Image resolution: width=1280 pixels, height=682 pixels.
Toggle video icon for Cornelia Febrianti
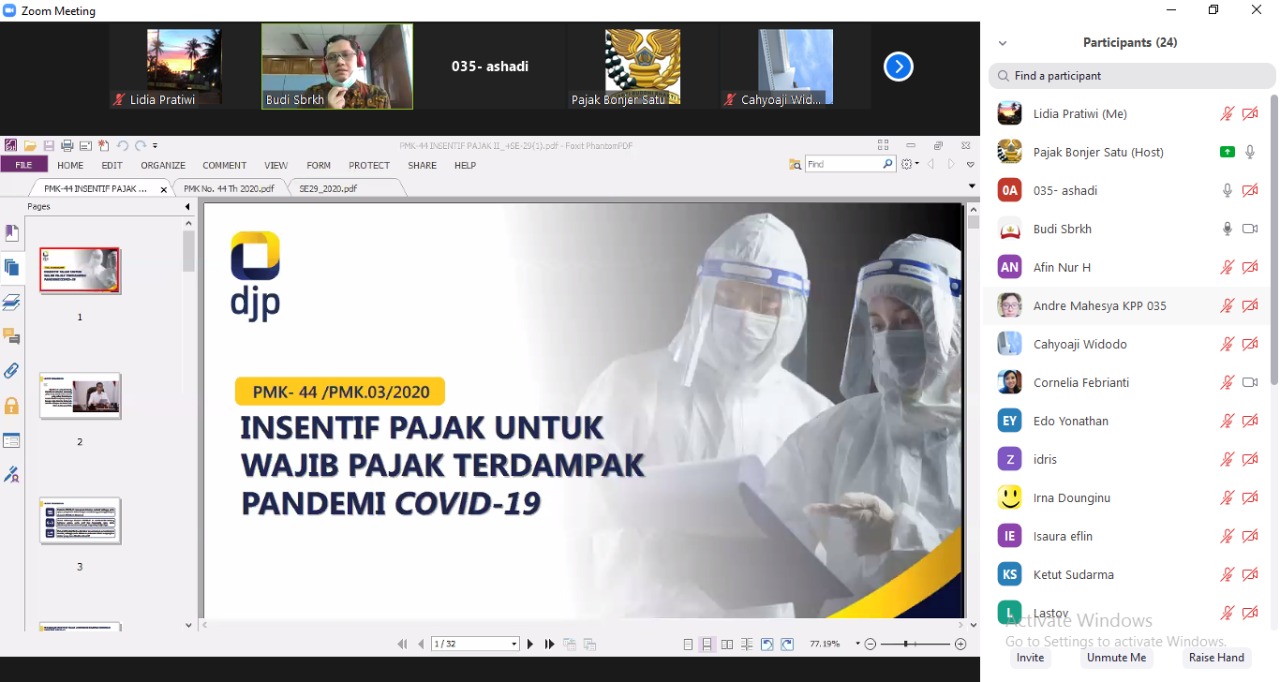pos(1250,383)
